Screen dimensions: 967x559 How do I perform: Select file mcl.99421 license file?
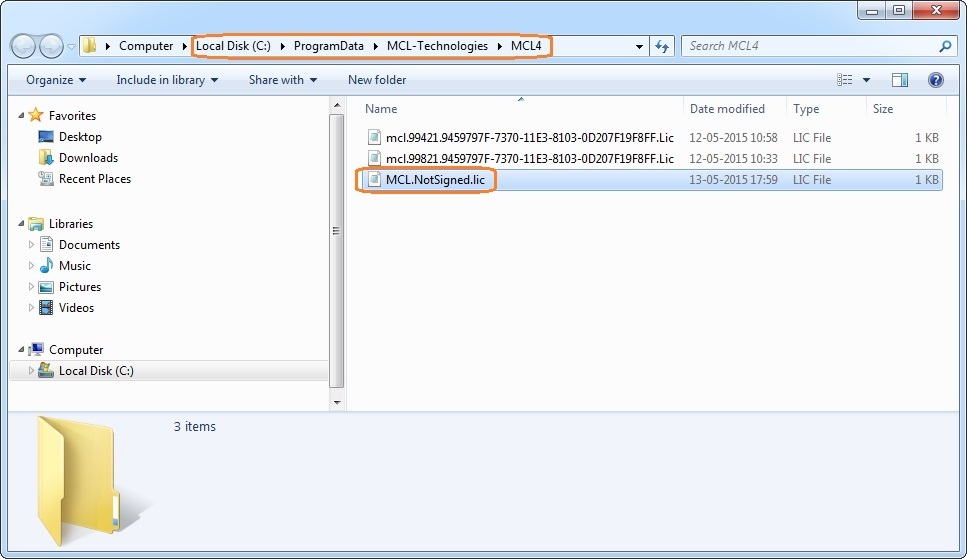530,138
